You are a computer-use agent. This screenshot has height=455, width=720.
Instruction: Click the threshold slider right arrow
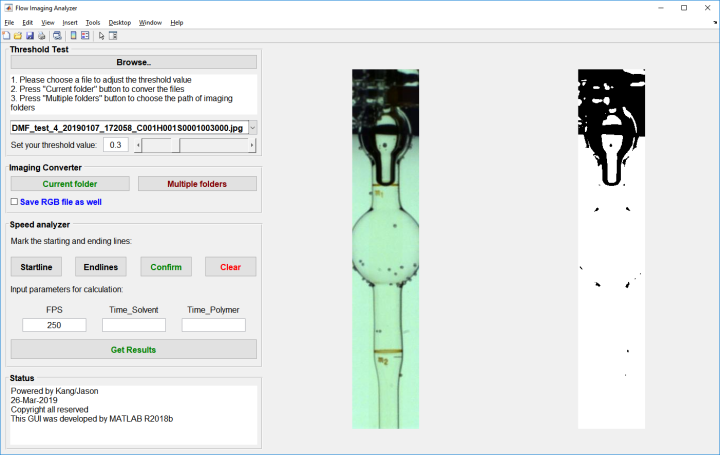[x=251, y=145]
